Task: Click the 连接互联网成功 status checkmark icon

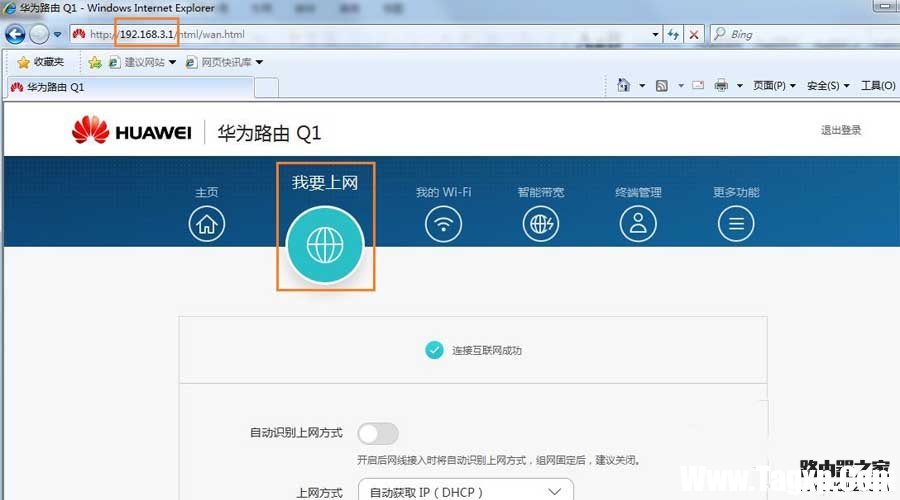Action: pyautogui.click(x=435, y=350)
